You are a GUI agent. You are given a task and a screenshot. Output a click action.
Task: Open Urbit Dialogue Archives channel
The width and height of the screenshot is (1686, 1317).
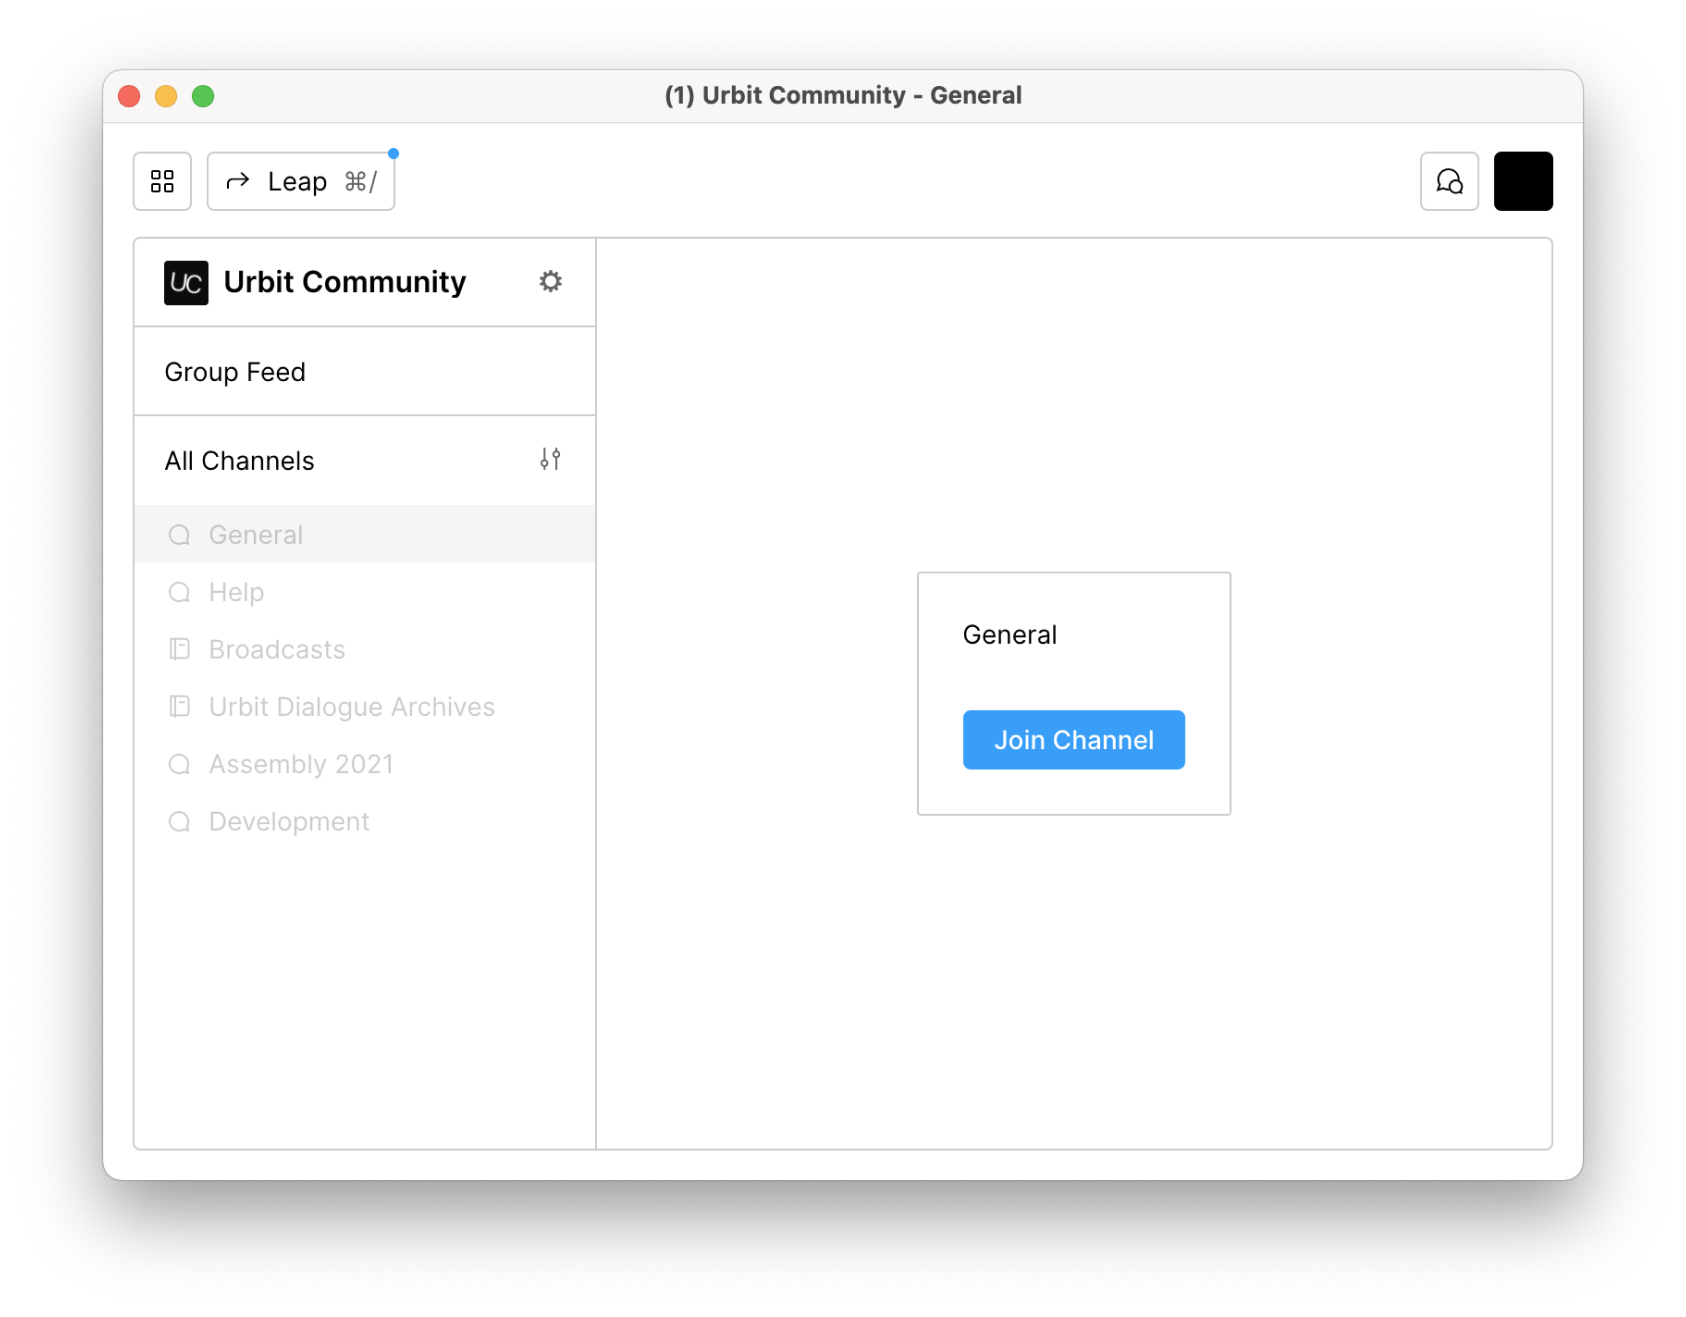[x=365, y=707]
